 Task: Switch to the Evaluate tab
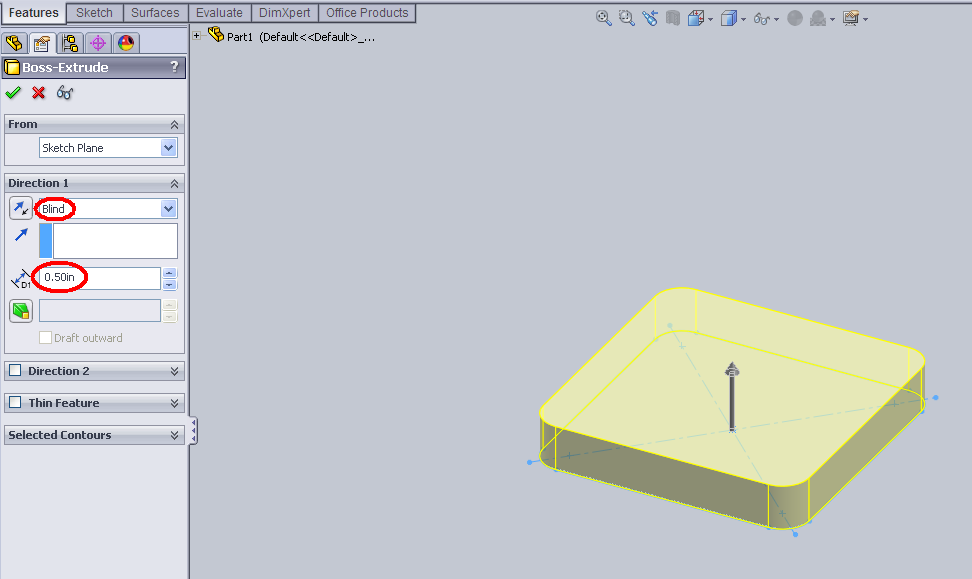219,12
